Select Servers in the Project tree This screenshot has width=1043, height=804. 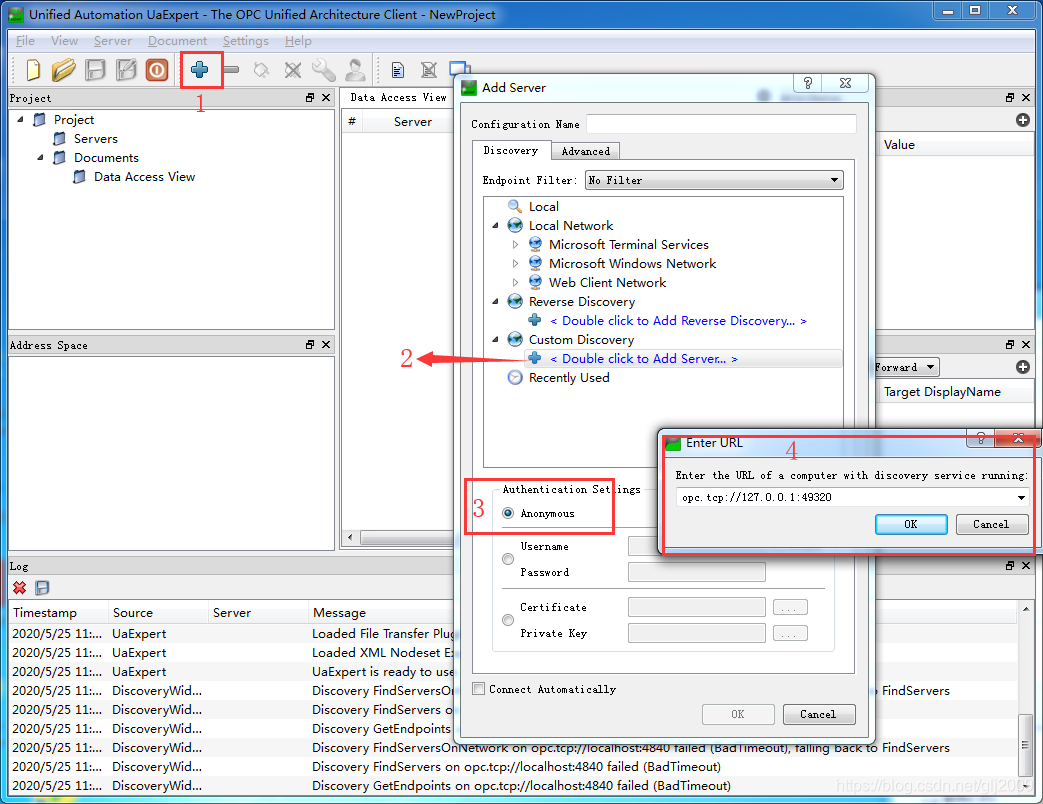pyautogui.click(x=96, y=139)
